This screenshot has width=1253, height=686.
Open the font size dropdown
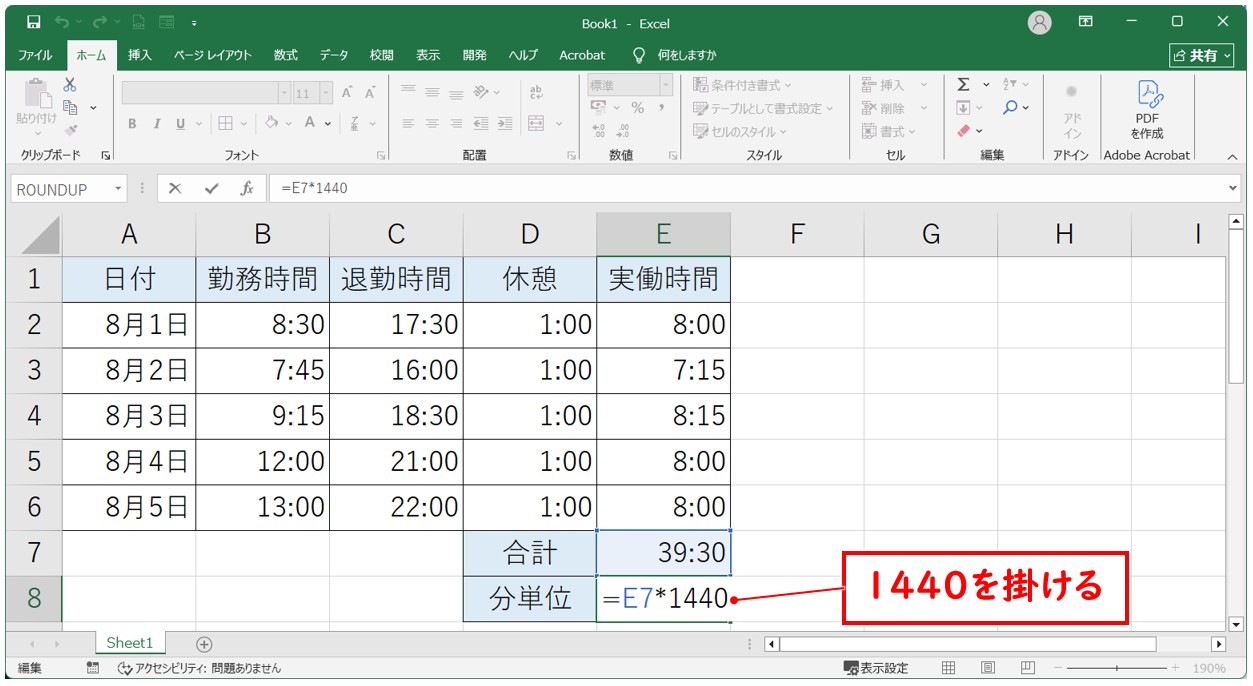click(x=327, y=93)
